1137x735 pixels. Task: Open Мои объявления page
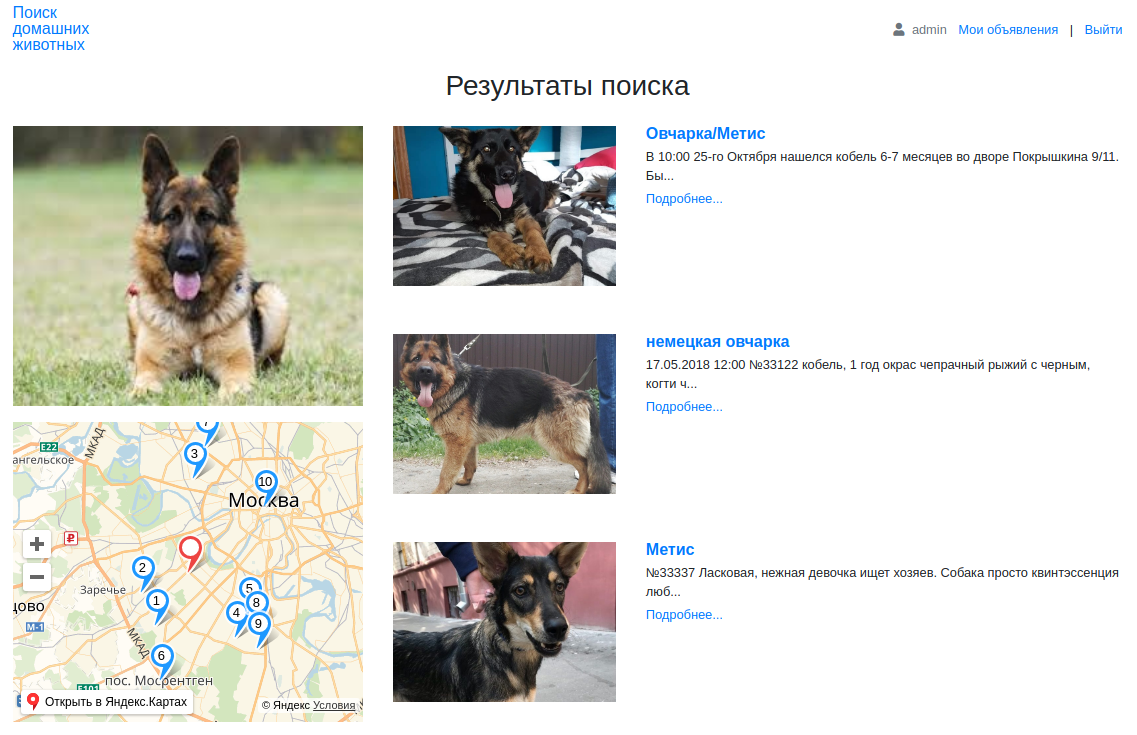(1008, 30)
